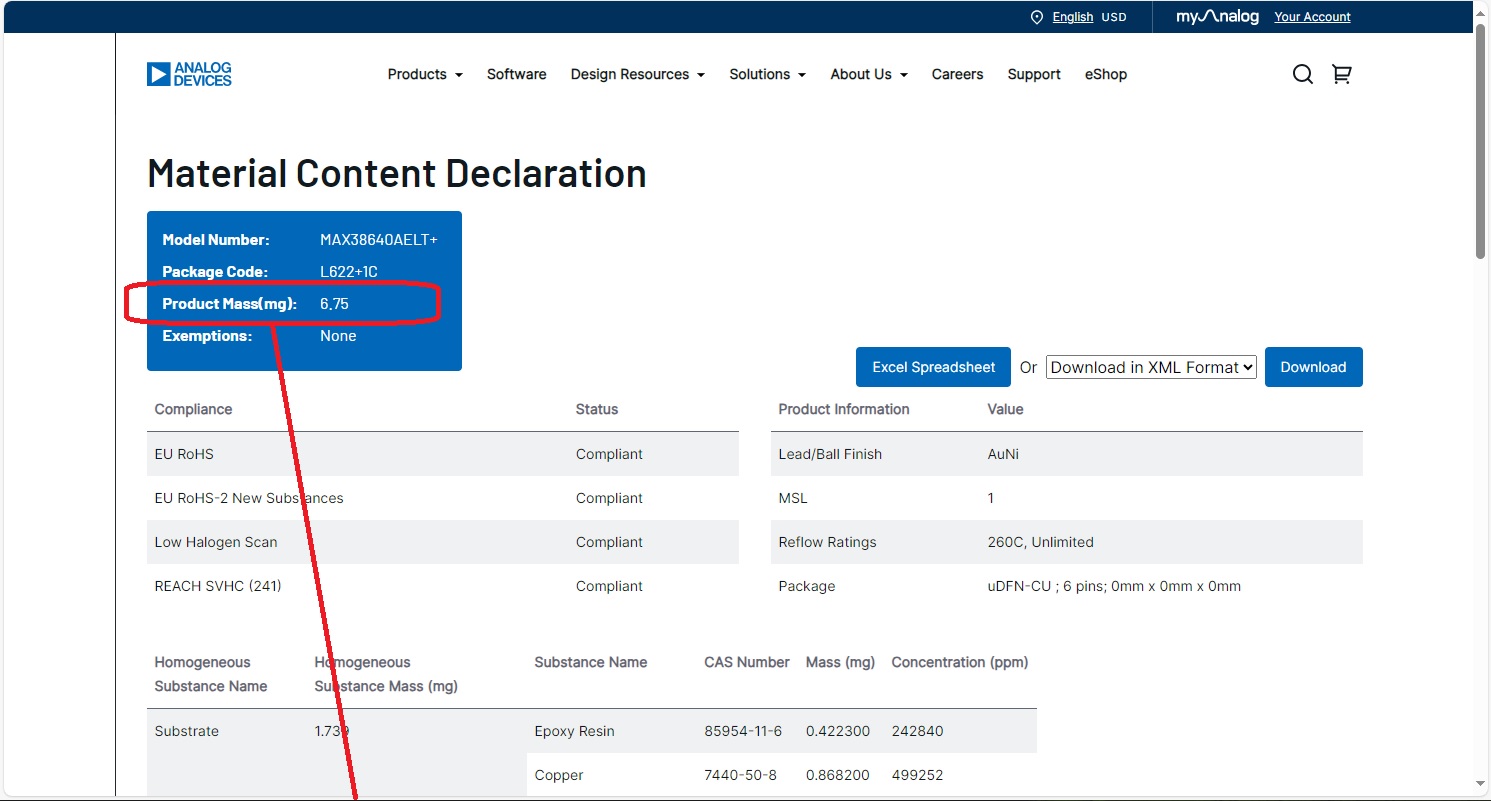Go to the Software menu item
Image resolution: width=1491 pixels, height=801 pixels.
516,74
